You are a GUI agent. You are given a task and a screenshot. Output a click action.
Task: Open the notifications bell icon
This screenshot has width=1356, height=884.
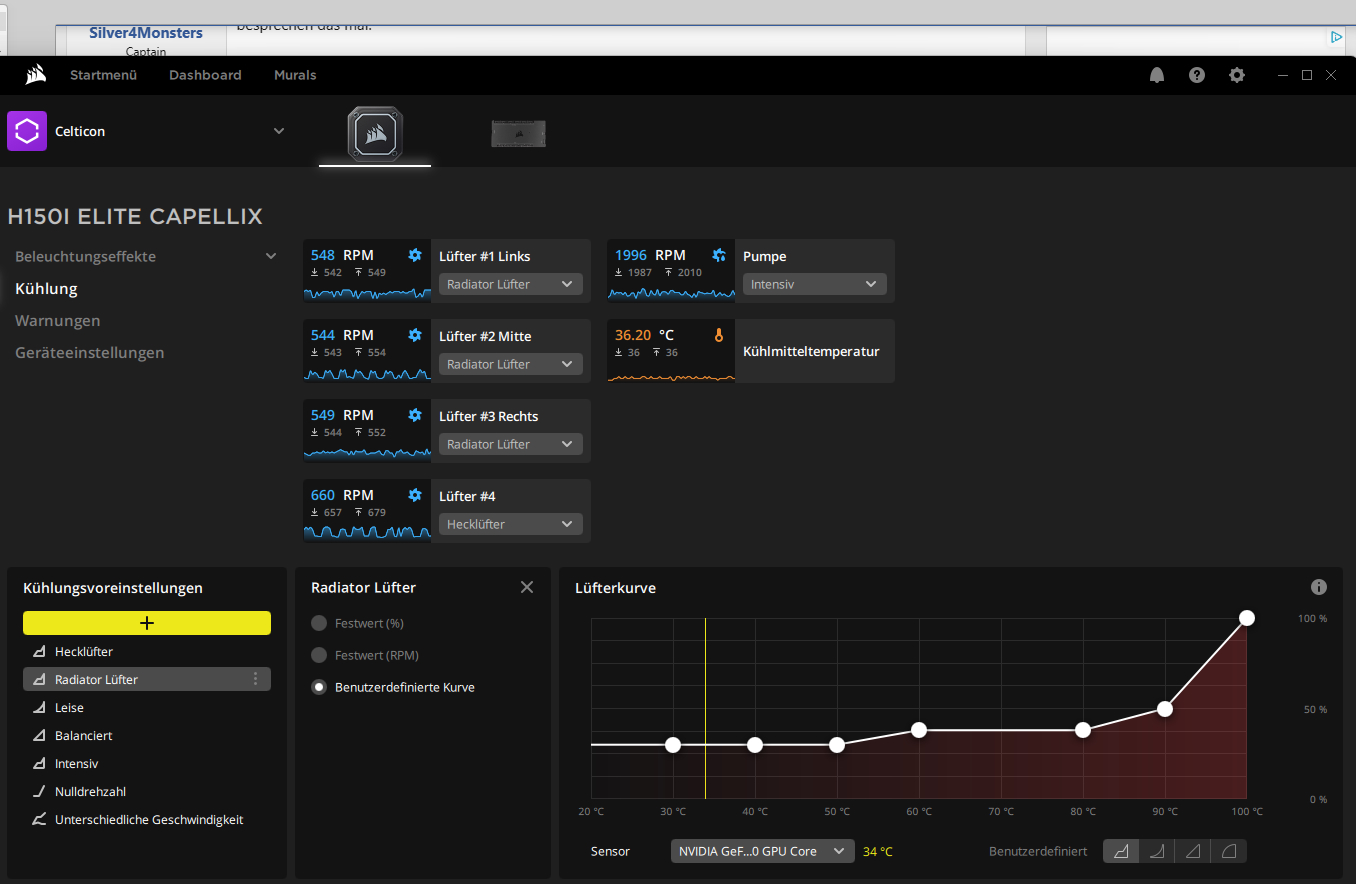pos(1157,75)
